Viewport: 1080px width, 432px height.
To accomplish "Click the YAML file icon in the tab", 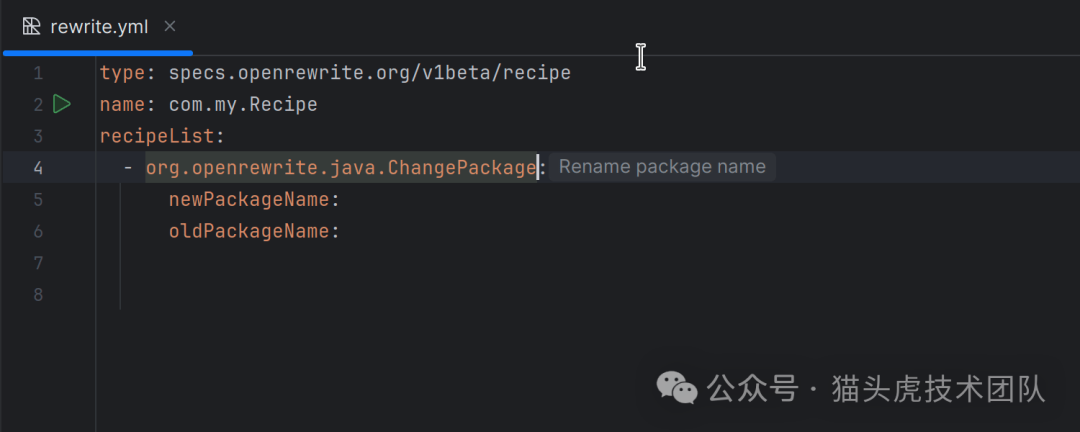I will (x=32, y=27).
